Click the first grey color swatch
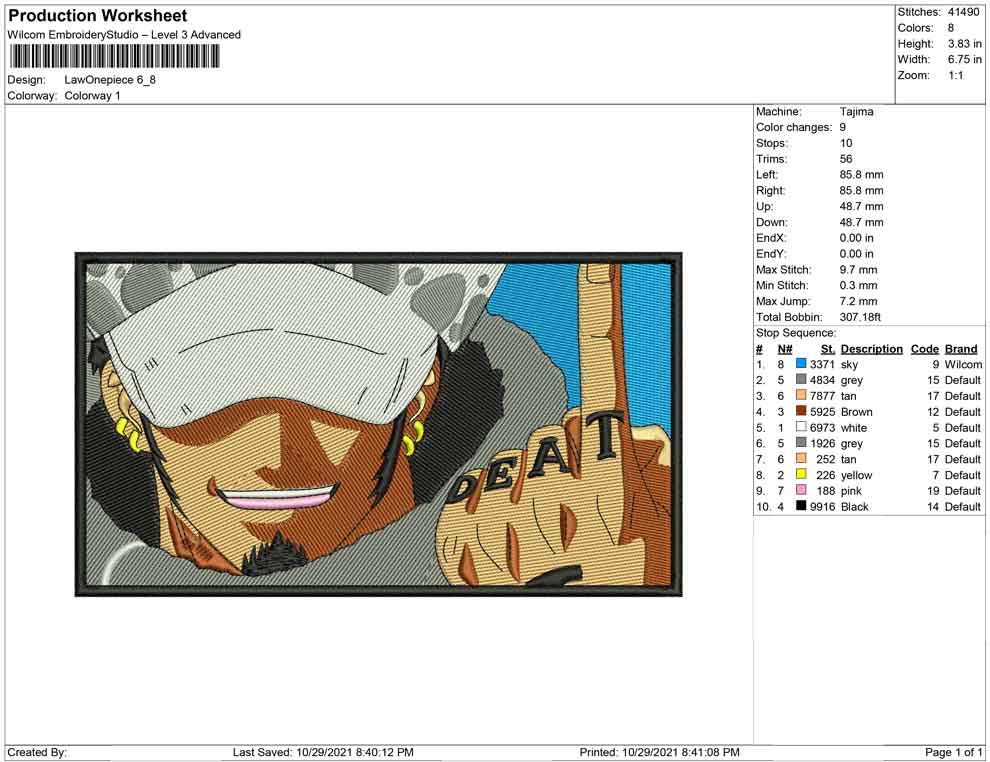990x762 pixels. click(801, 379)
